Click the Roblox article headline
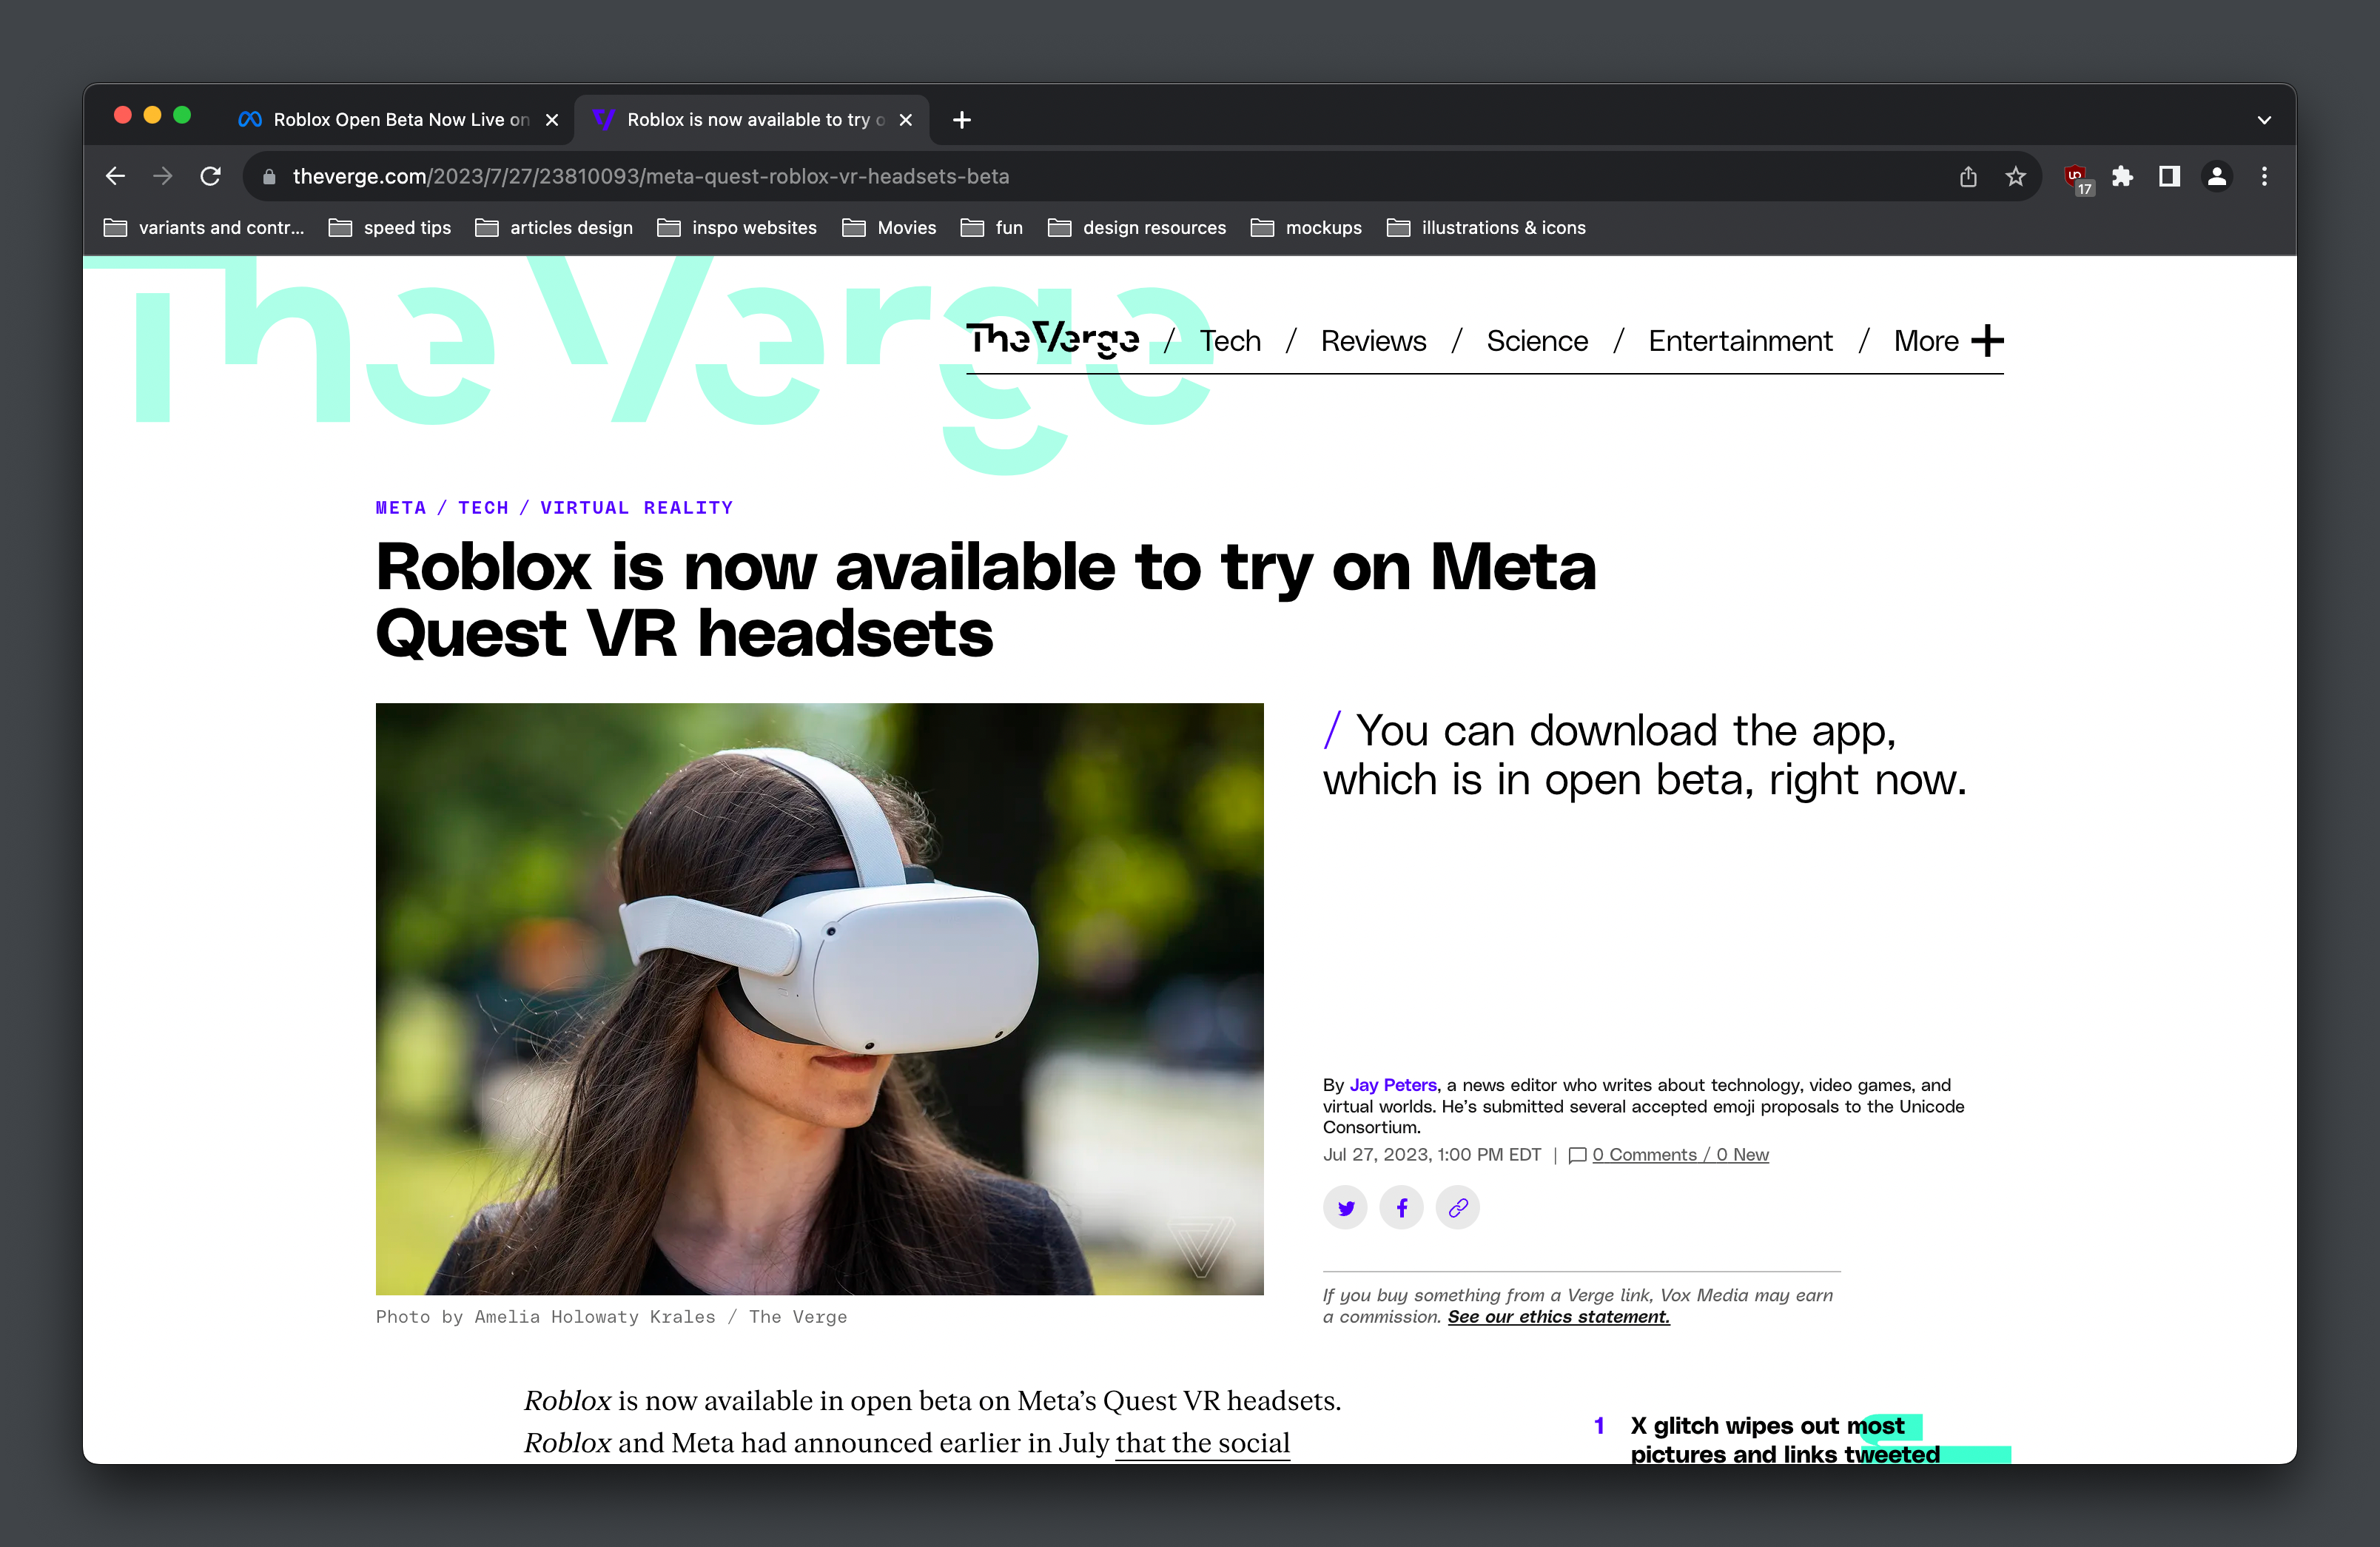 (985, 600)
